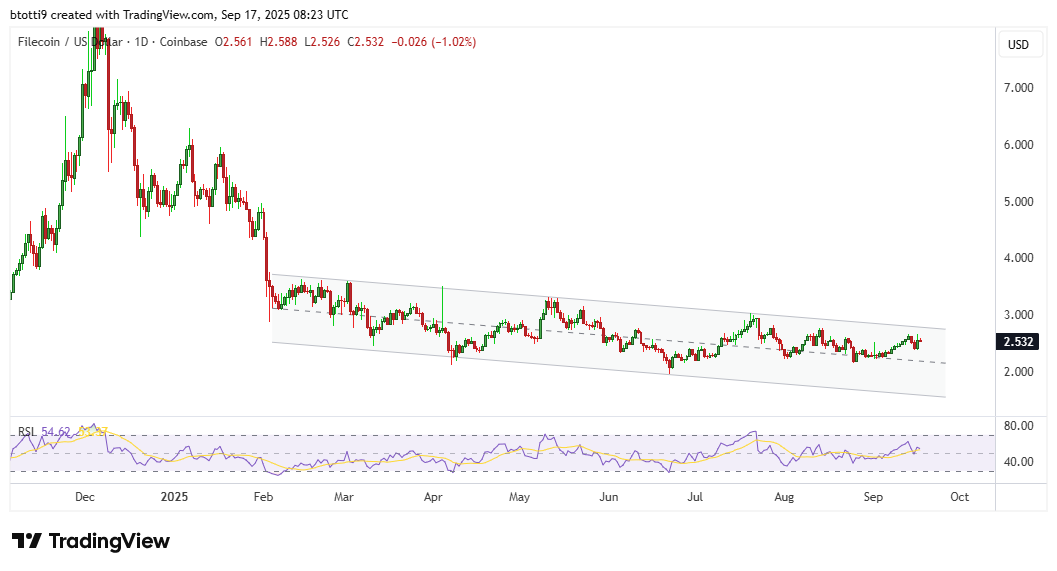1057x571 pixels.
Task: Click the latest candlestick near price 2.532
Action: click(917, 342)
